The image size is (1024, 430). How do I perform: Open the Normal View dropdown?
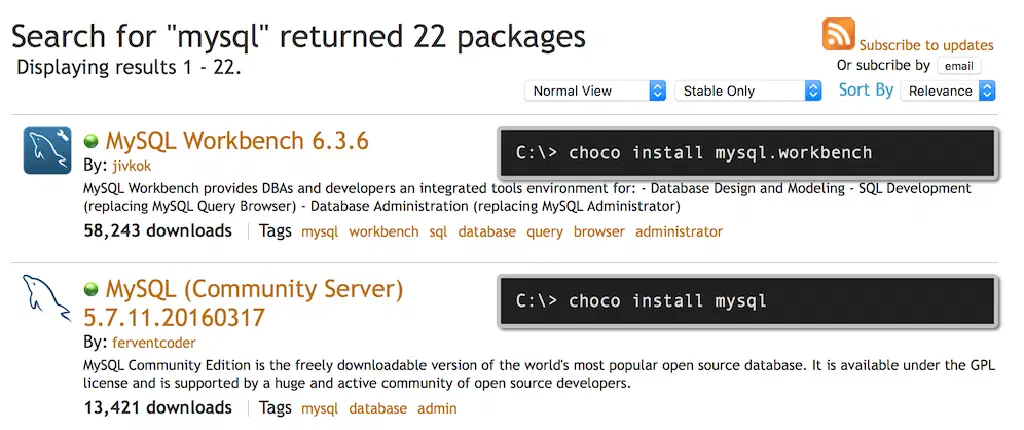tap(595, 91)
